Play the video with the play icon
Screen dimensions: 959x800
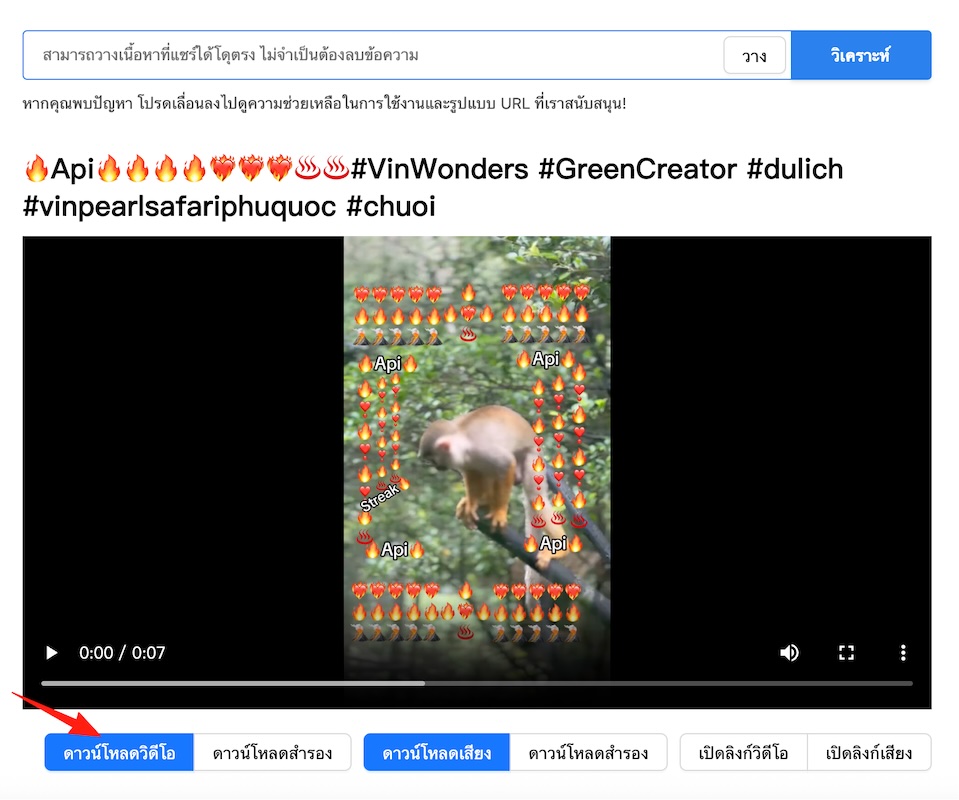tap(52, 653)
